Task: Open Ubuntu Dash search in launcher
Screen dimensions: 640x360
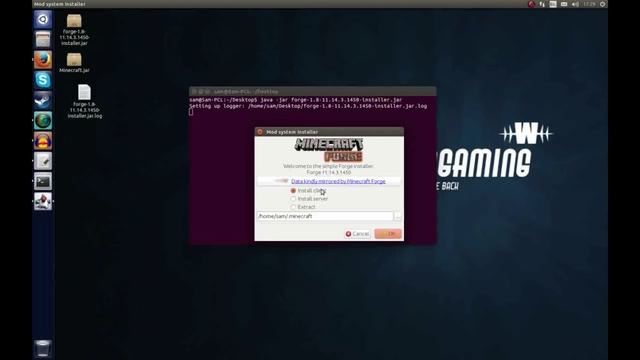Action: click(x=43, y=19)
